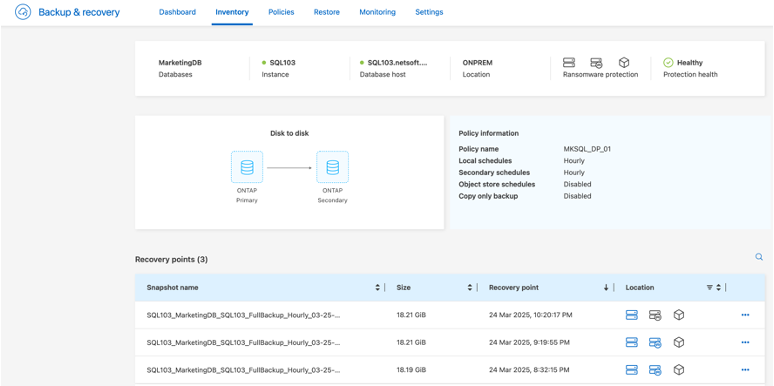Open actions menu for 9:19:55 PM recovery point

point(745,342)
